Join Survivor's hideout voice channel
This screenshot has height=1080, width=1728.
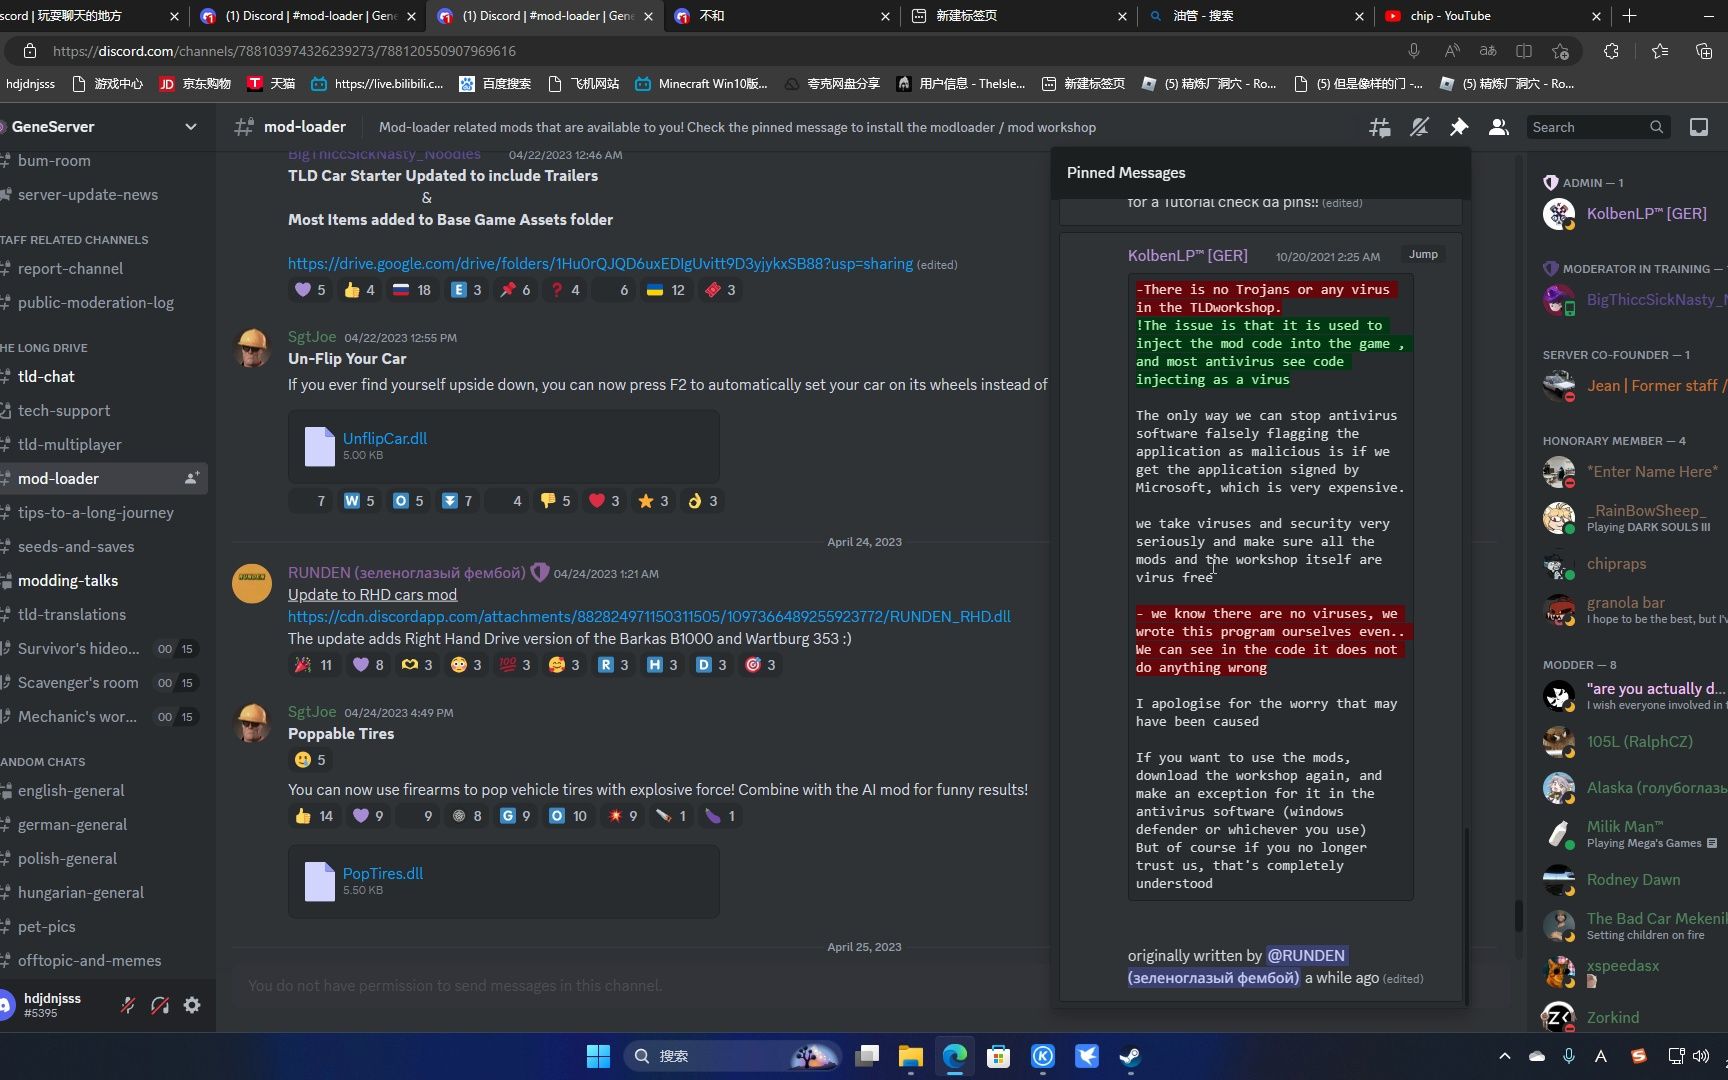tap(79, 648)
